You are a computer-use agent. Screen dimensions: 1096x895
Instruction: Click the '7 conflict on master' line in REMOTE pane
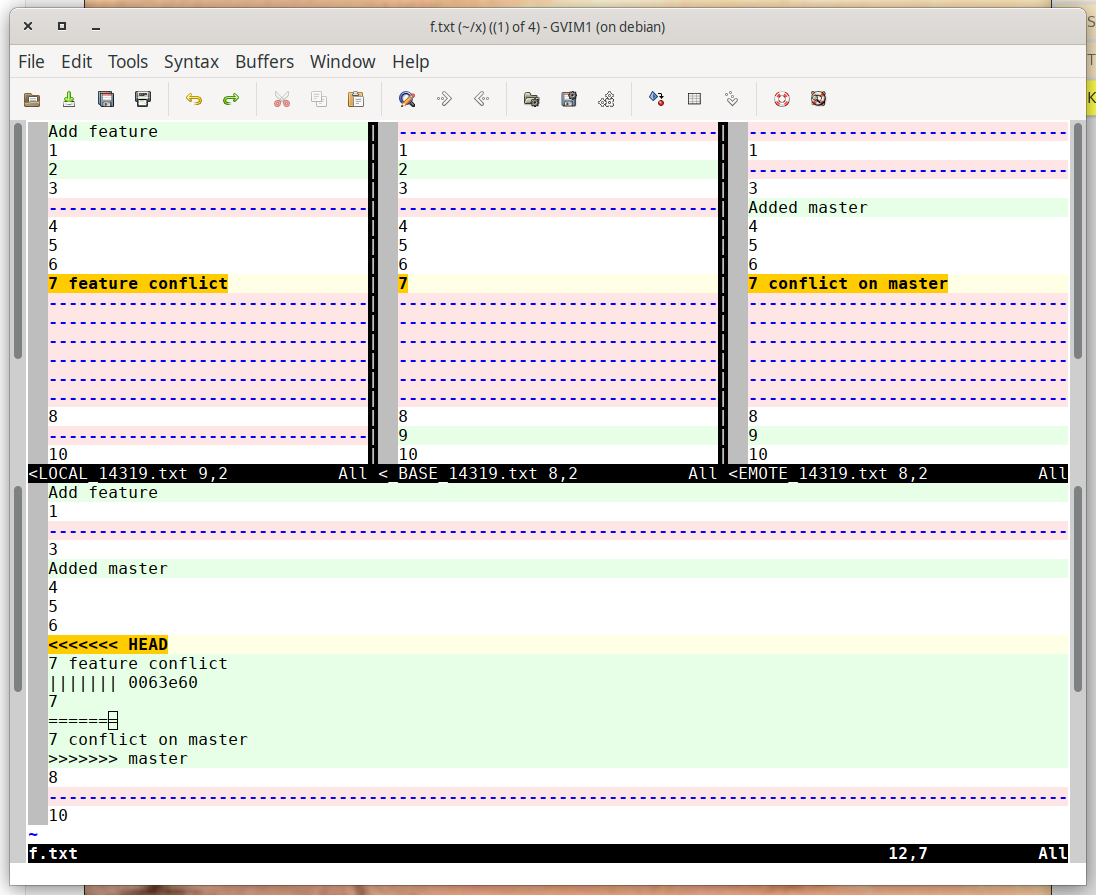[848, 284]
